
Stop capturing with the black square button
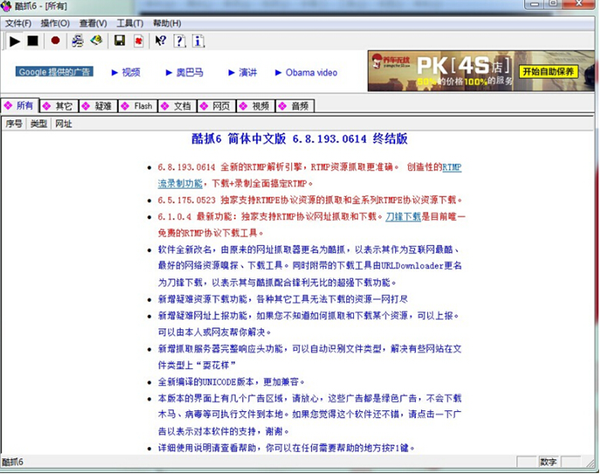[x=33, y=41]
